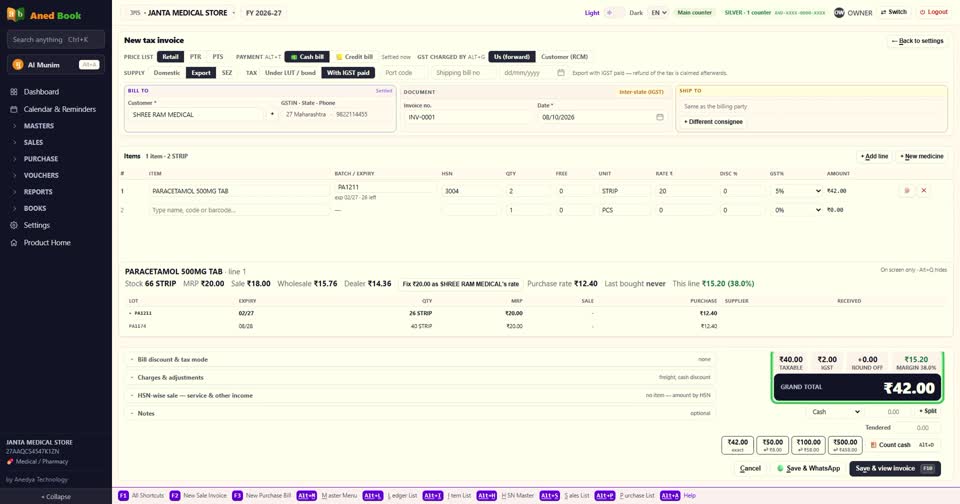Click the New medicine button
Image resolution: width=960 pixels, height=504 pixels.
922,157
